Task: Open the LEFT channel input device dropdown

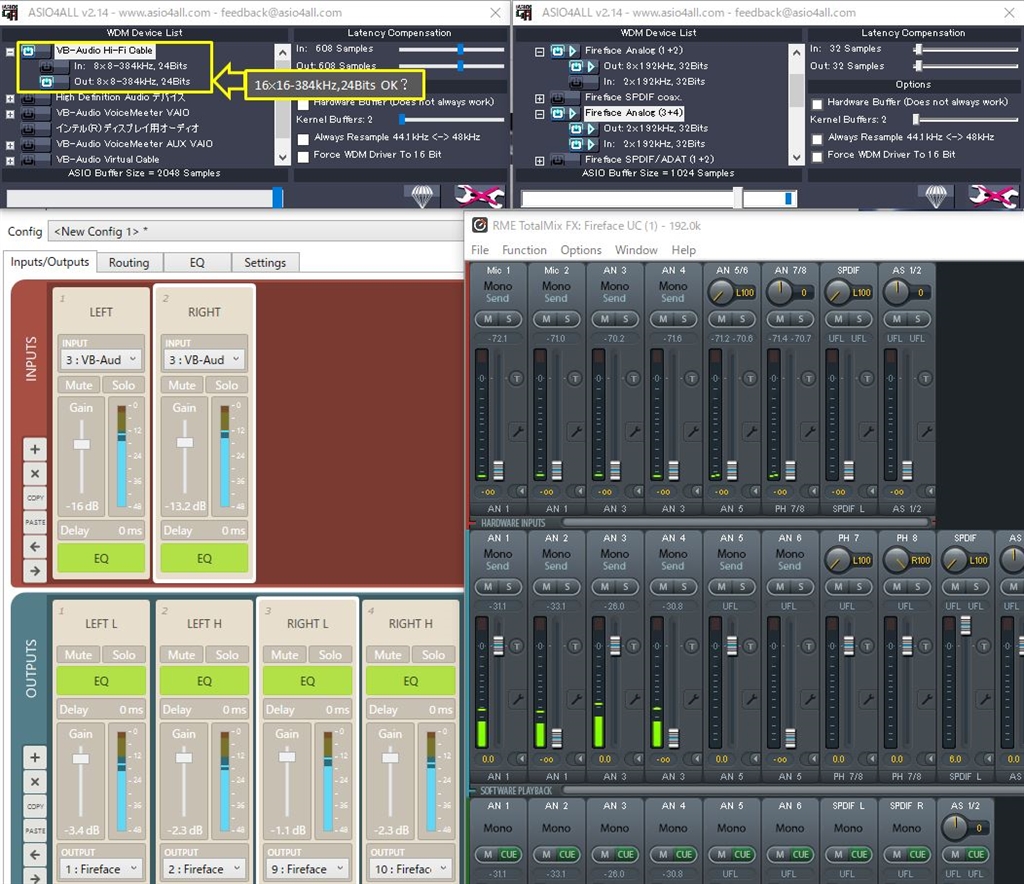Action: [101, 359]
